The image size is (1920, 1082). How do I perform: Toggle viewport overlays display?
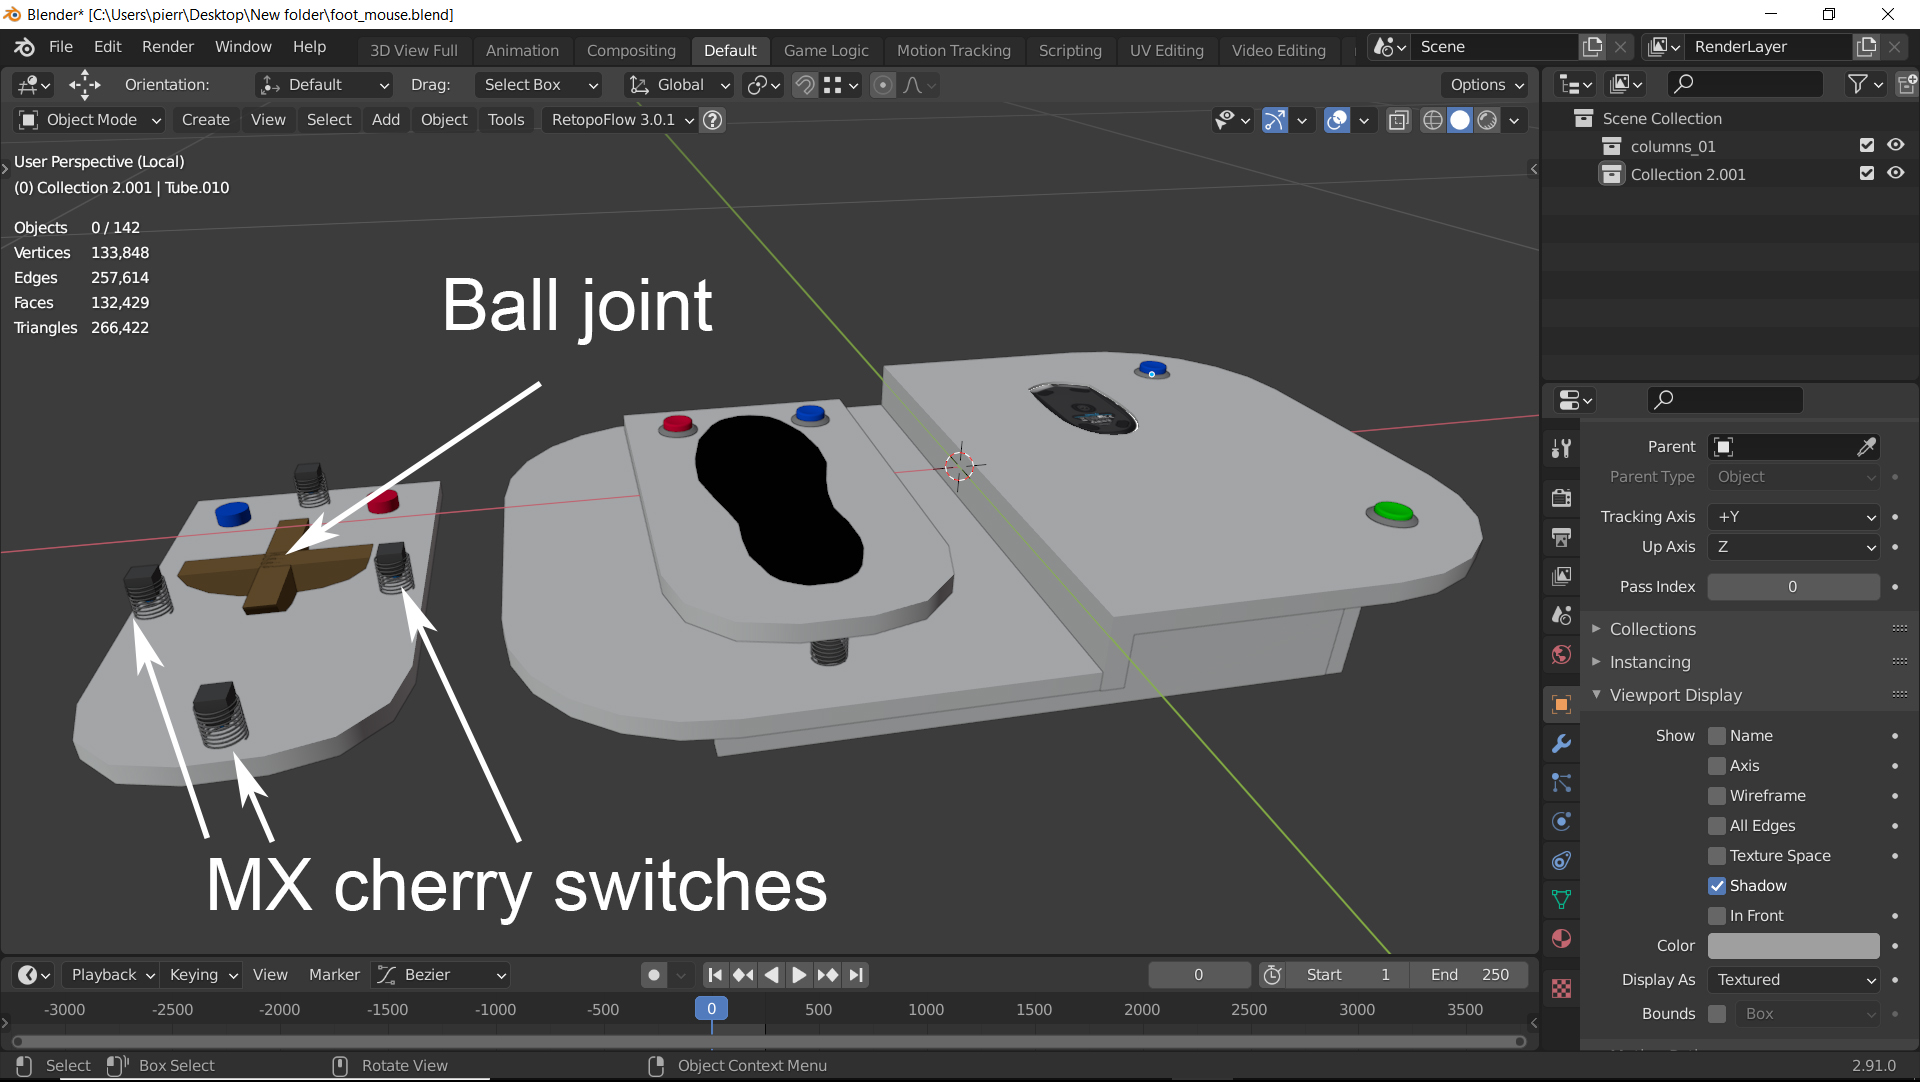click(x=1337, y=120)
